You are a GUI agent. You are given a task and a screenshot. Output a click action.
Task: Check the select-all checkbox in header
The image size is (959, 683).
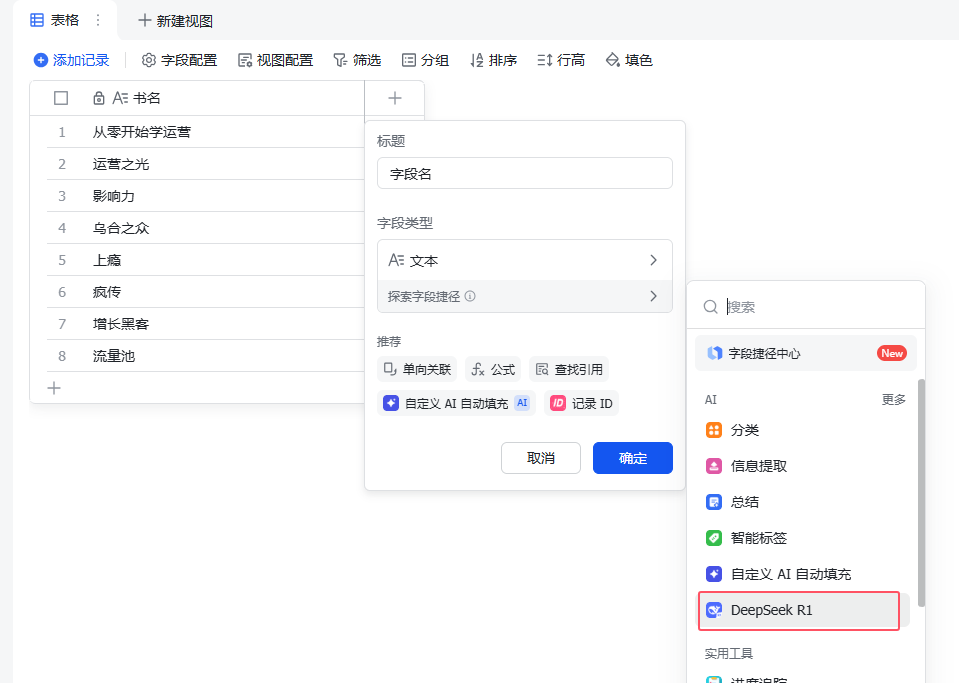(61, 97)
